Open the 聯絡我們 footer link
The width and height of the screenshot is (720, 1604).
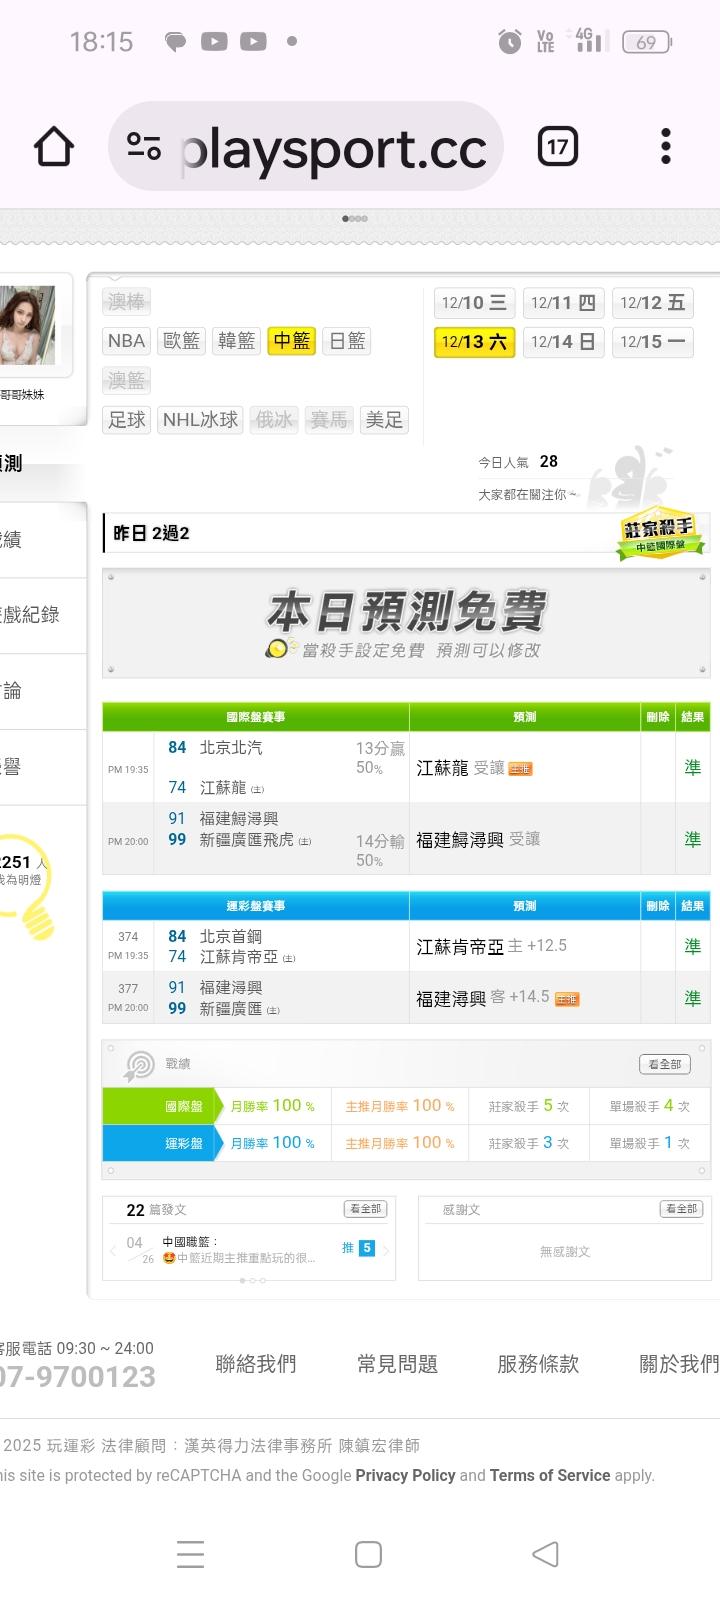point(256,1364)
